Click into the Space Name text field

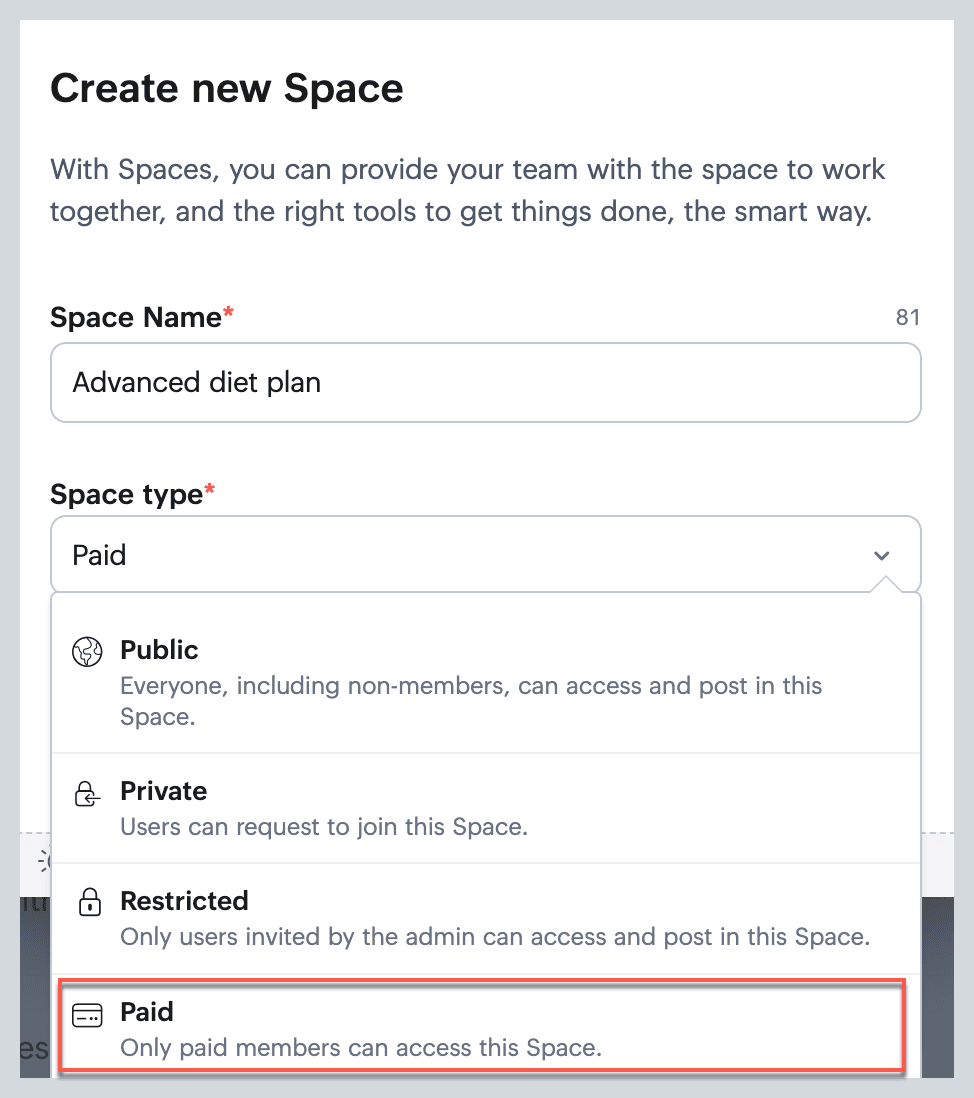[x=485, y=382]
